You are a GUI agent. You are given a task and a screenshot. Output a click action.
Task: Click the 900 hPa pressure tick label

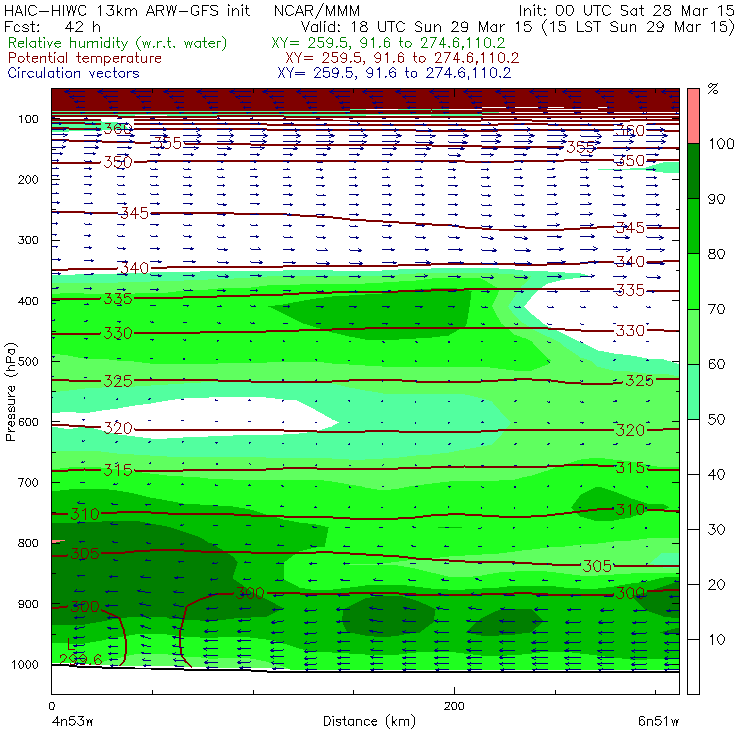(x=28, y=604)
